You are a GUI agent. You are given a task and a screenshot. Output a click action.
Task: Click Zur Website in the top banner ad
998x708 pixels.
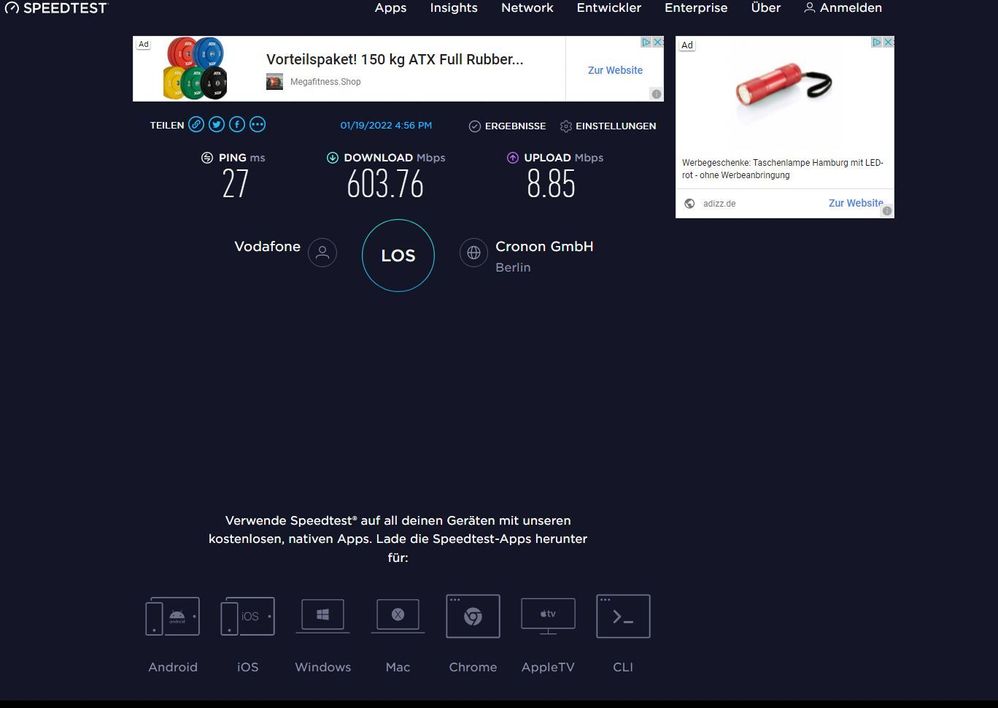615,70
